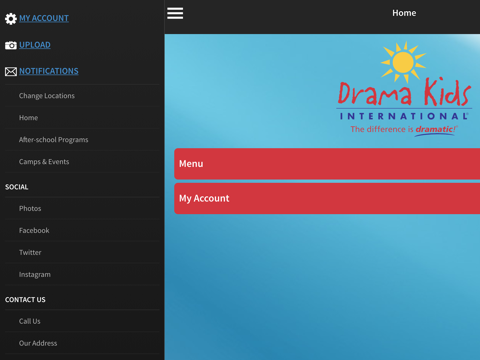Click the gear icon beside My Account
Screen dimensions: 480x360
tap(11, 19)
